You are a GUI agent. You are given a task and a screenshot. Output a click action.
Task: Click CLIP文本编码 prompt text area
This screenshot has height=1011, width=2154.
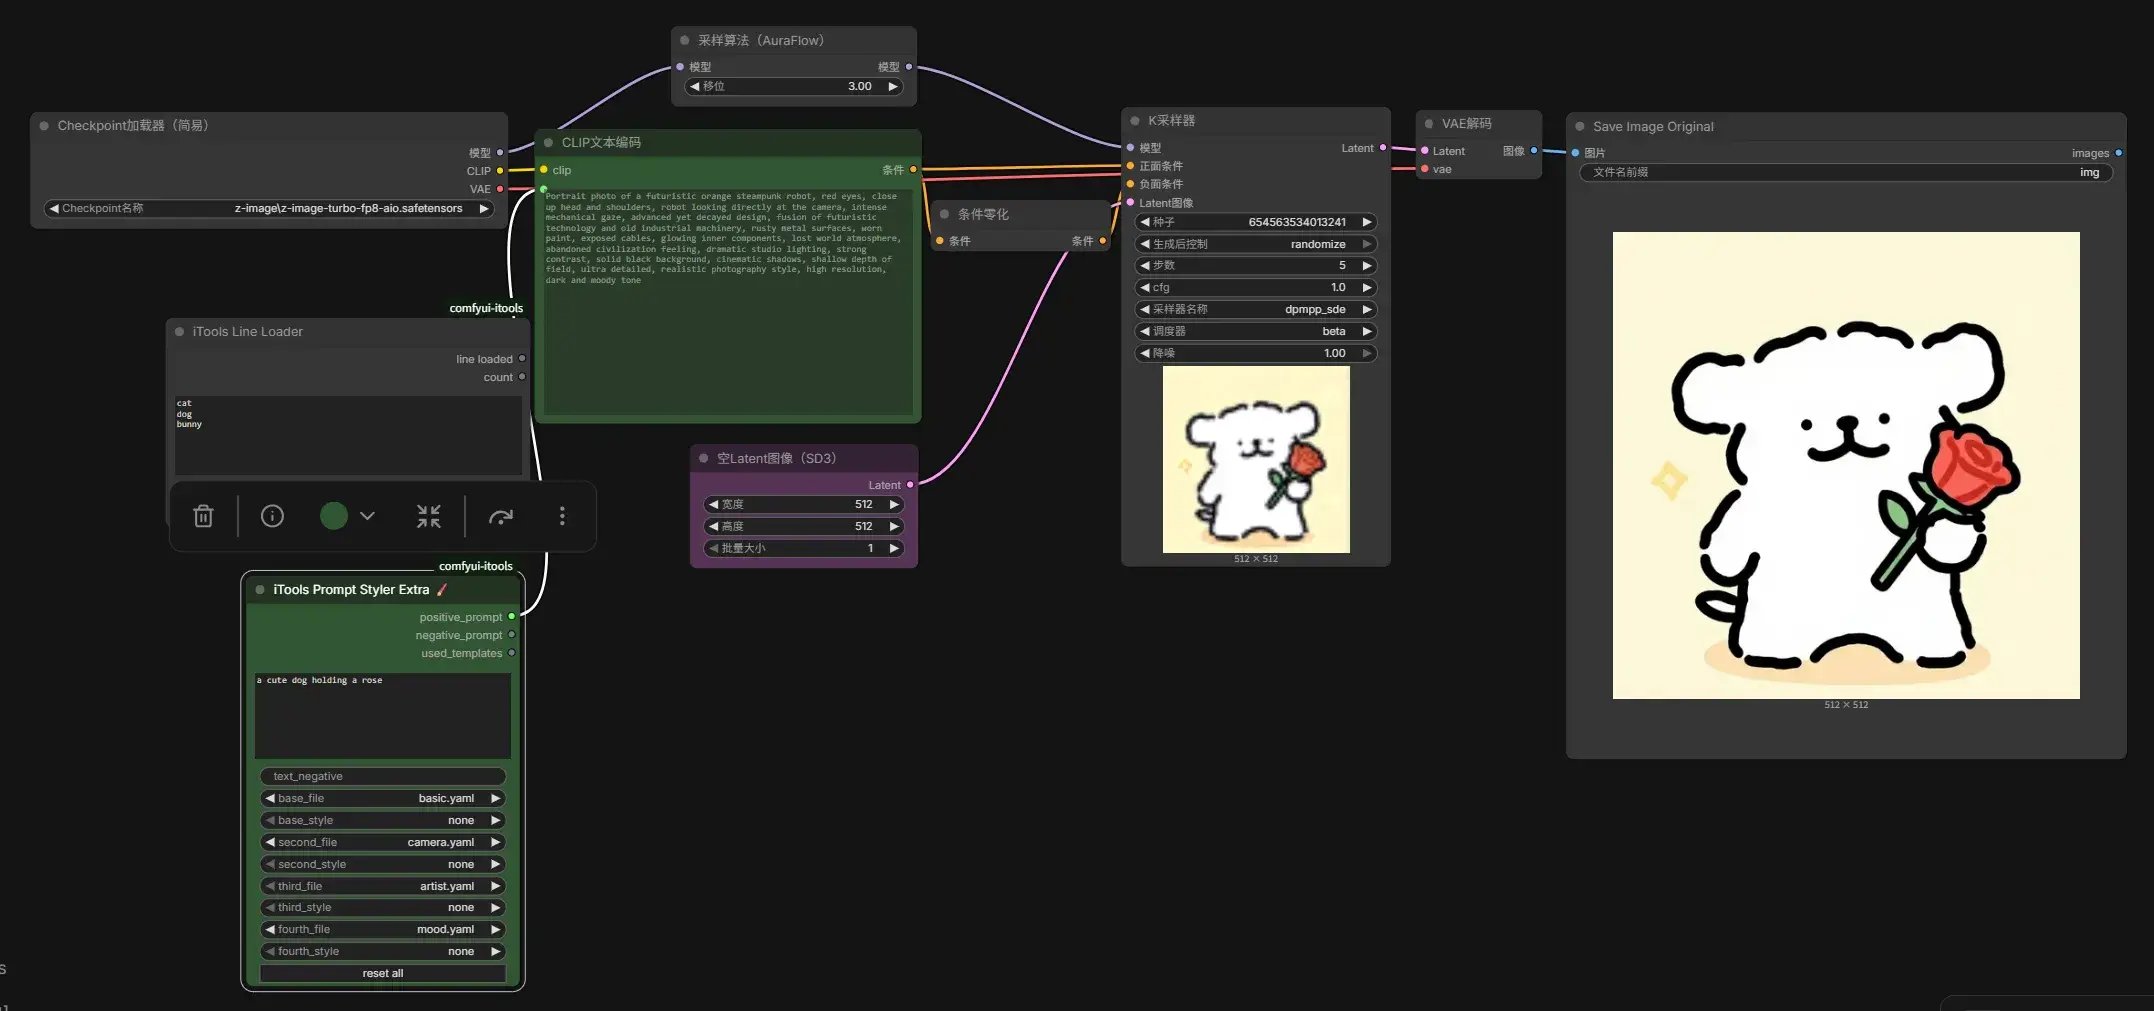tap(728, 300)
